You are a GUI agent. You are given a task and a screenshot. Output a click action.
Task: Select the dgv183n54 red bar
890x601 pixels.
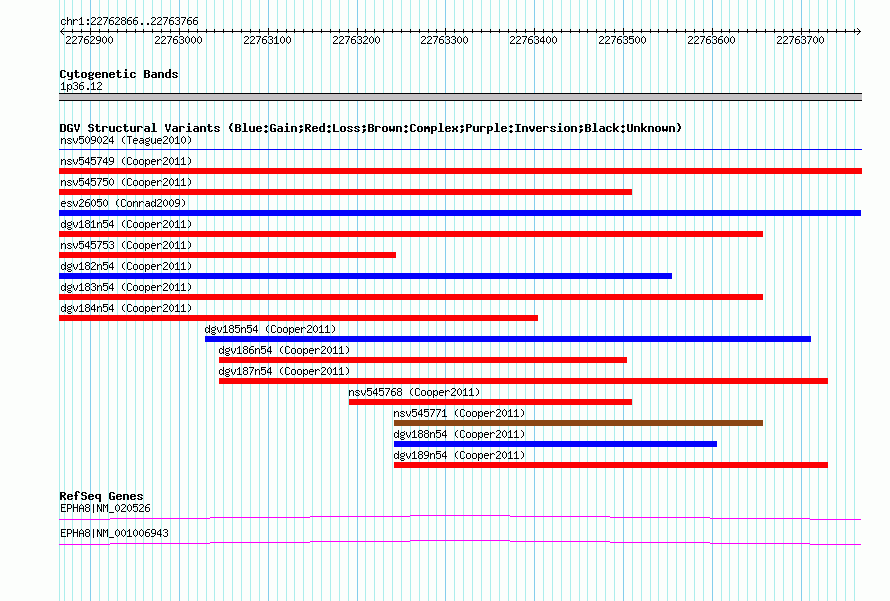point(411,297)
